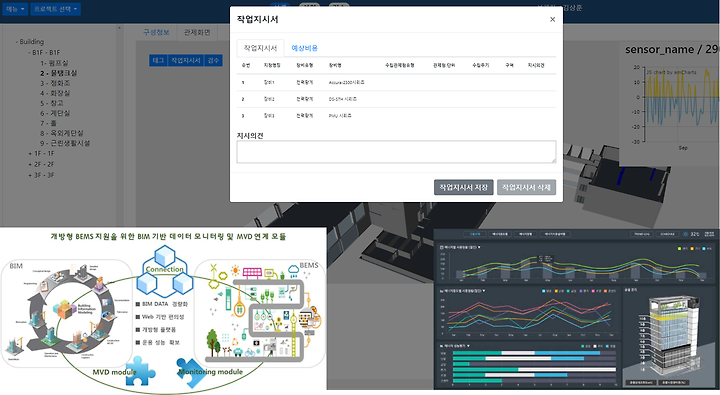Select room 5 - 창고 in tree

coord(52,103)
